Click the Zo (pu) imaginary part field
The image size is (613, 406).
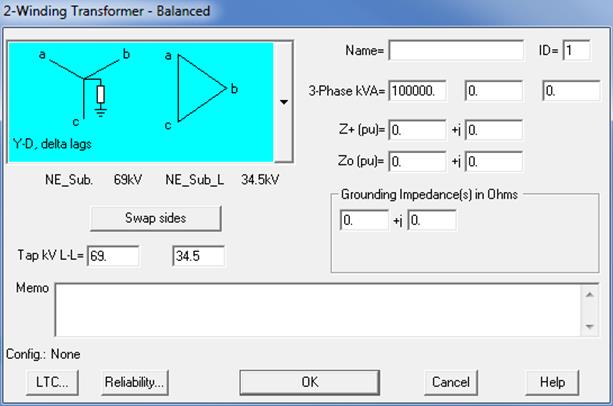[494, 161]
